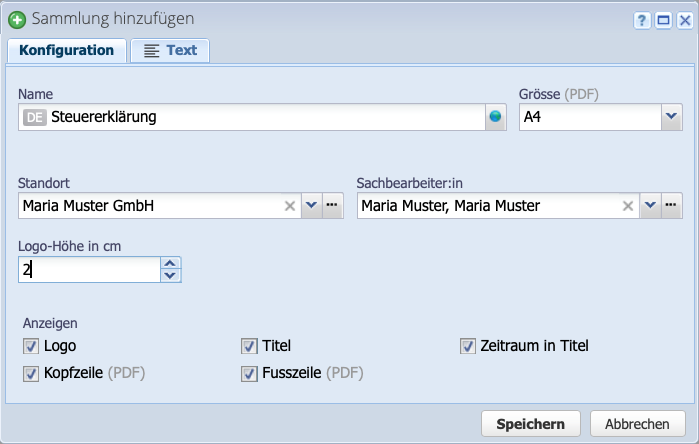Image resolution: width=699 pixels, height=444 pixels.
Task: Open the Standort dropdown list
Action: (311, 206)
